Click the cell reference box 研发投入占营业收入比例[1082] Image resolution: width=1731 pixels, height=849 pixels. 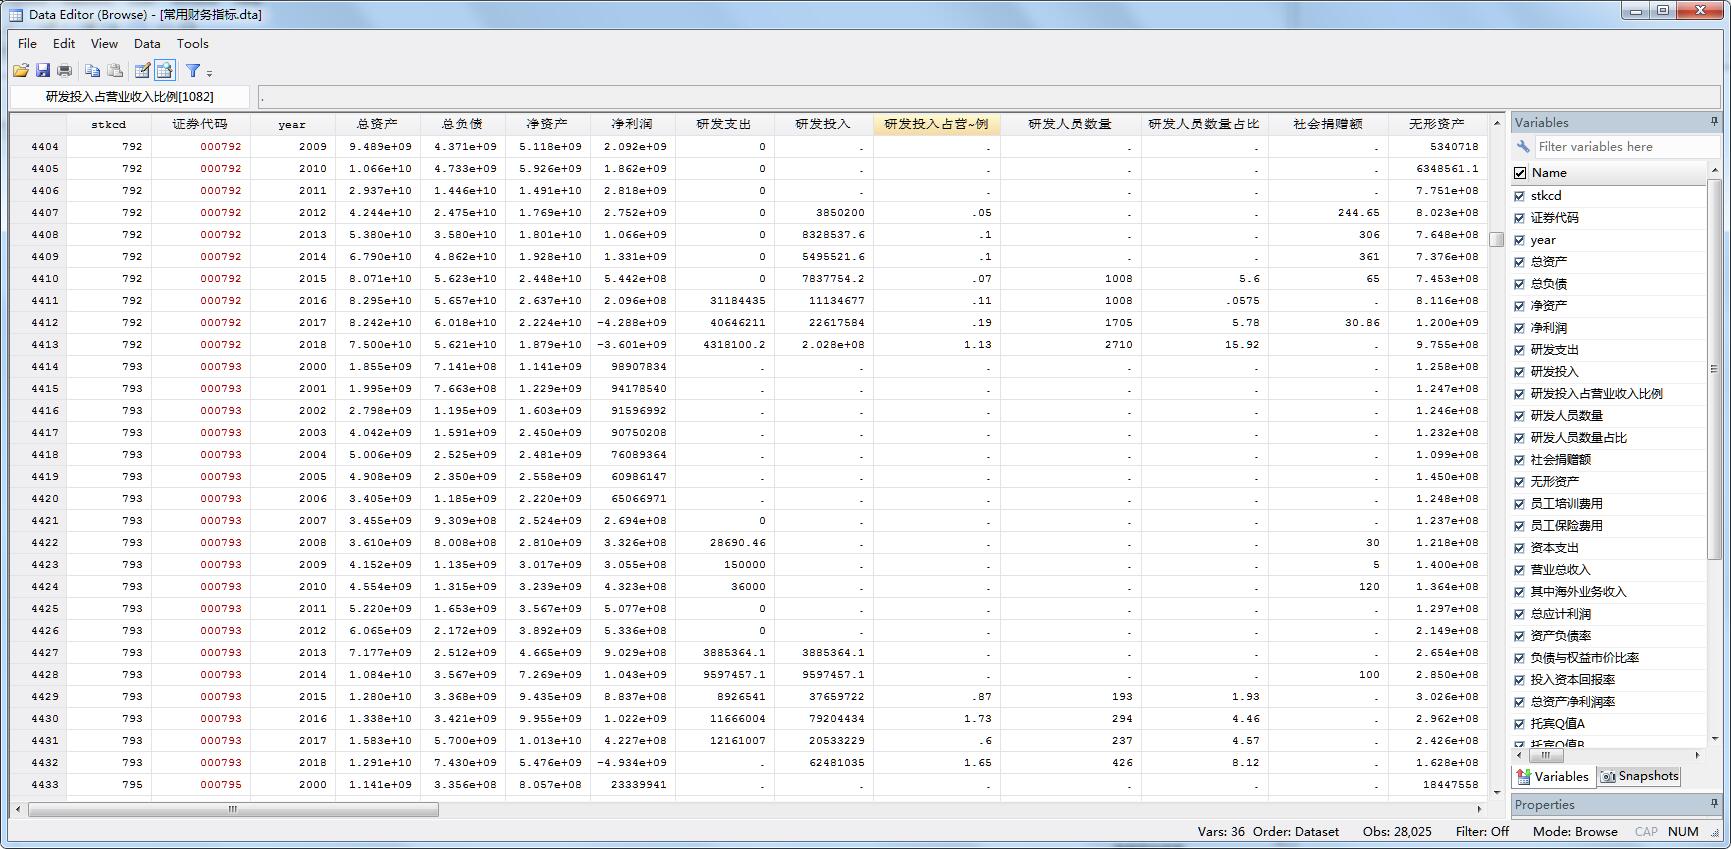click(x=130, y=96)
